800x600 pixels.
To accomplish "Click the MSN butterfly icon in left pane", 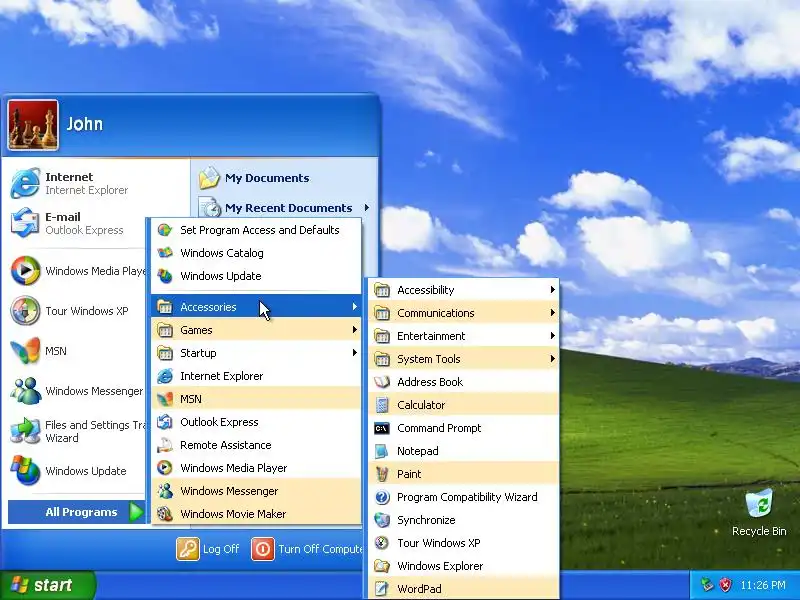I will (26, 351).
